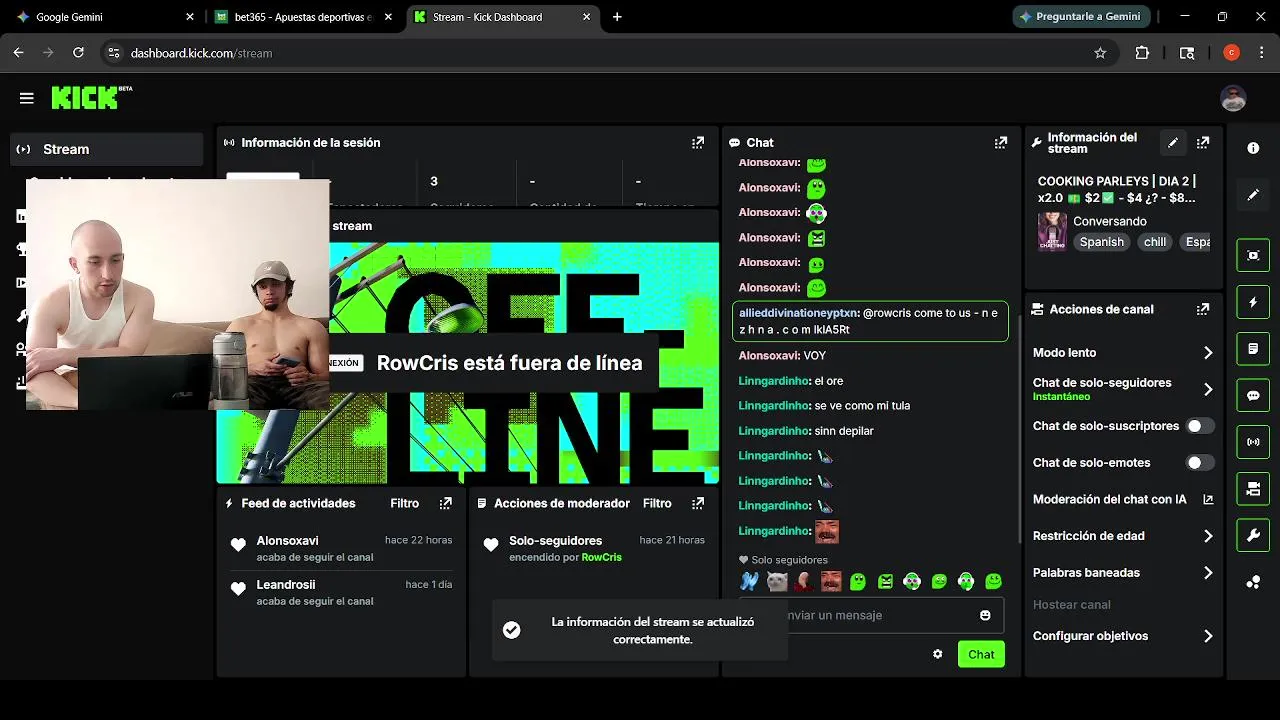Toggle the chat bubble widget in sidebar
1280x720 pixels.
coord(1253,395)
